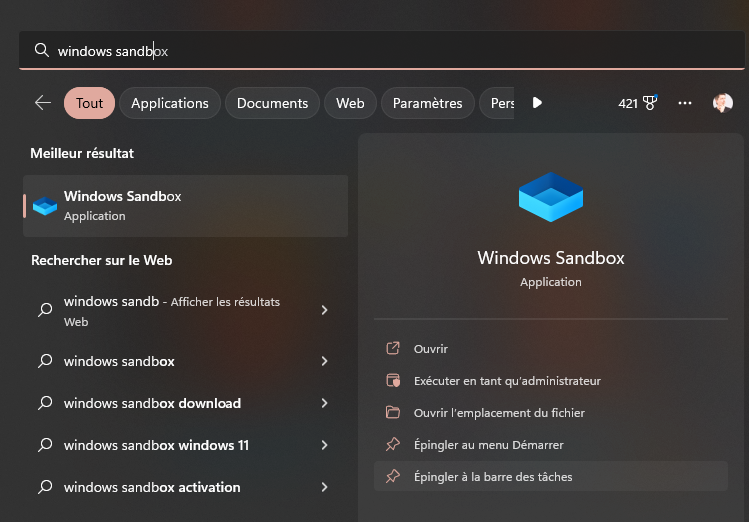Switch to the Documents filter tab
Image resolution: width=749 pixels, height=522 pixels.
[x=272, y=103]
